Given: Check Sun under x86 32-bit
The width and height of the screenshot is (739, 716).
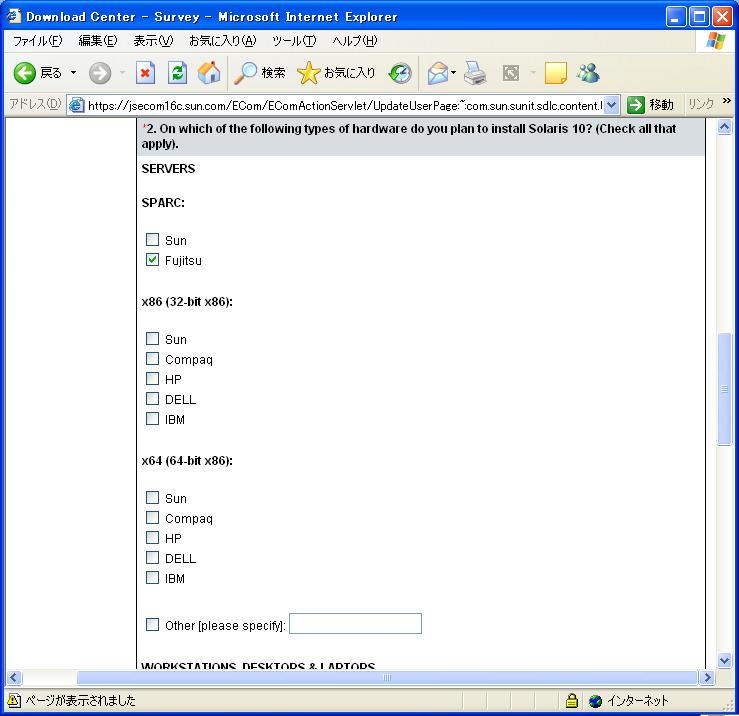Looking at the screenshot, I should [152, 338].
